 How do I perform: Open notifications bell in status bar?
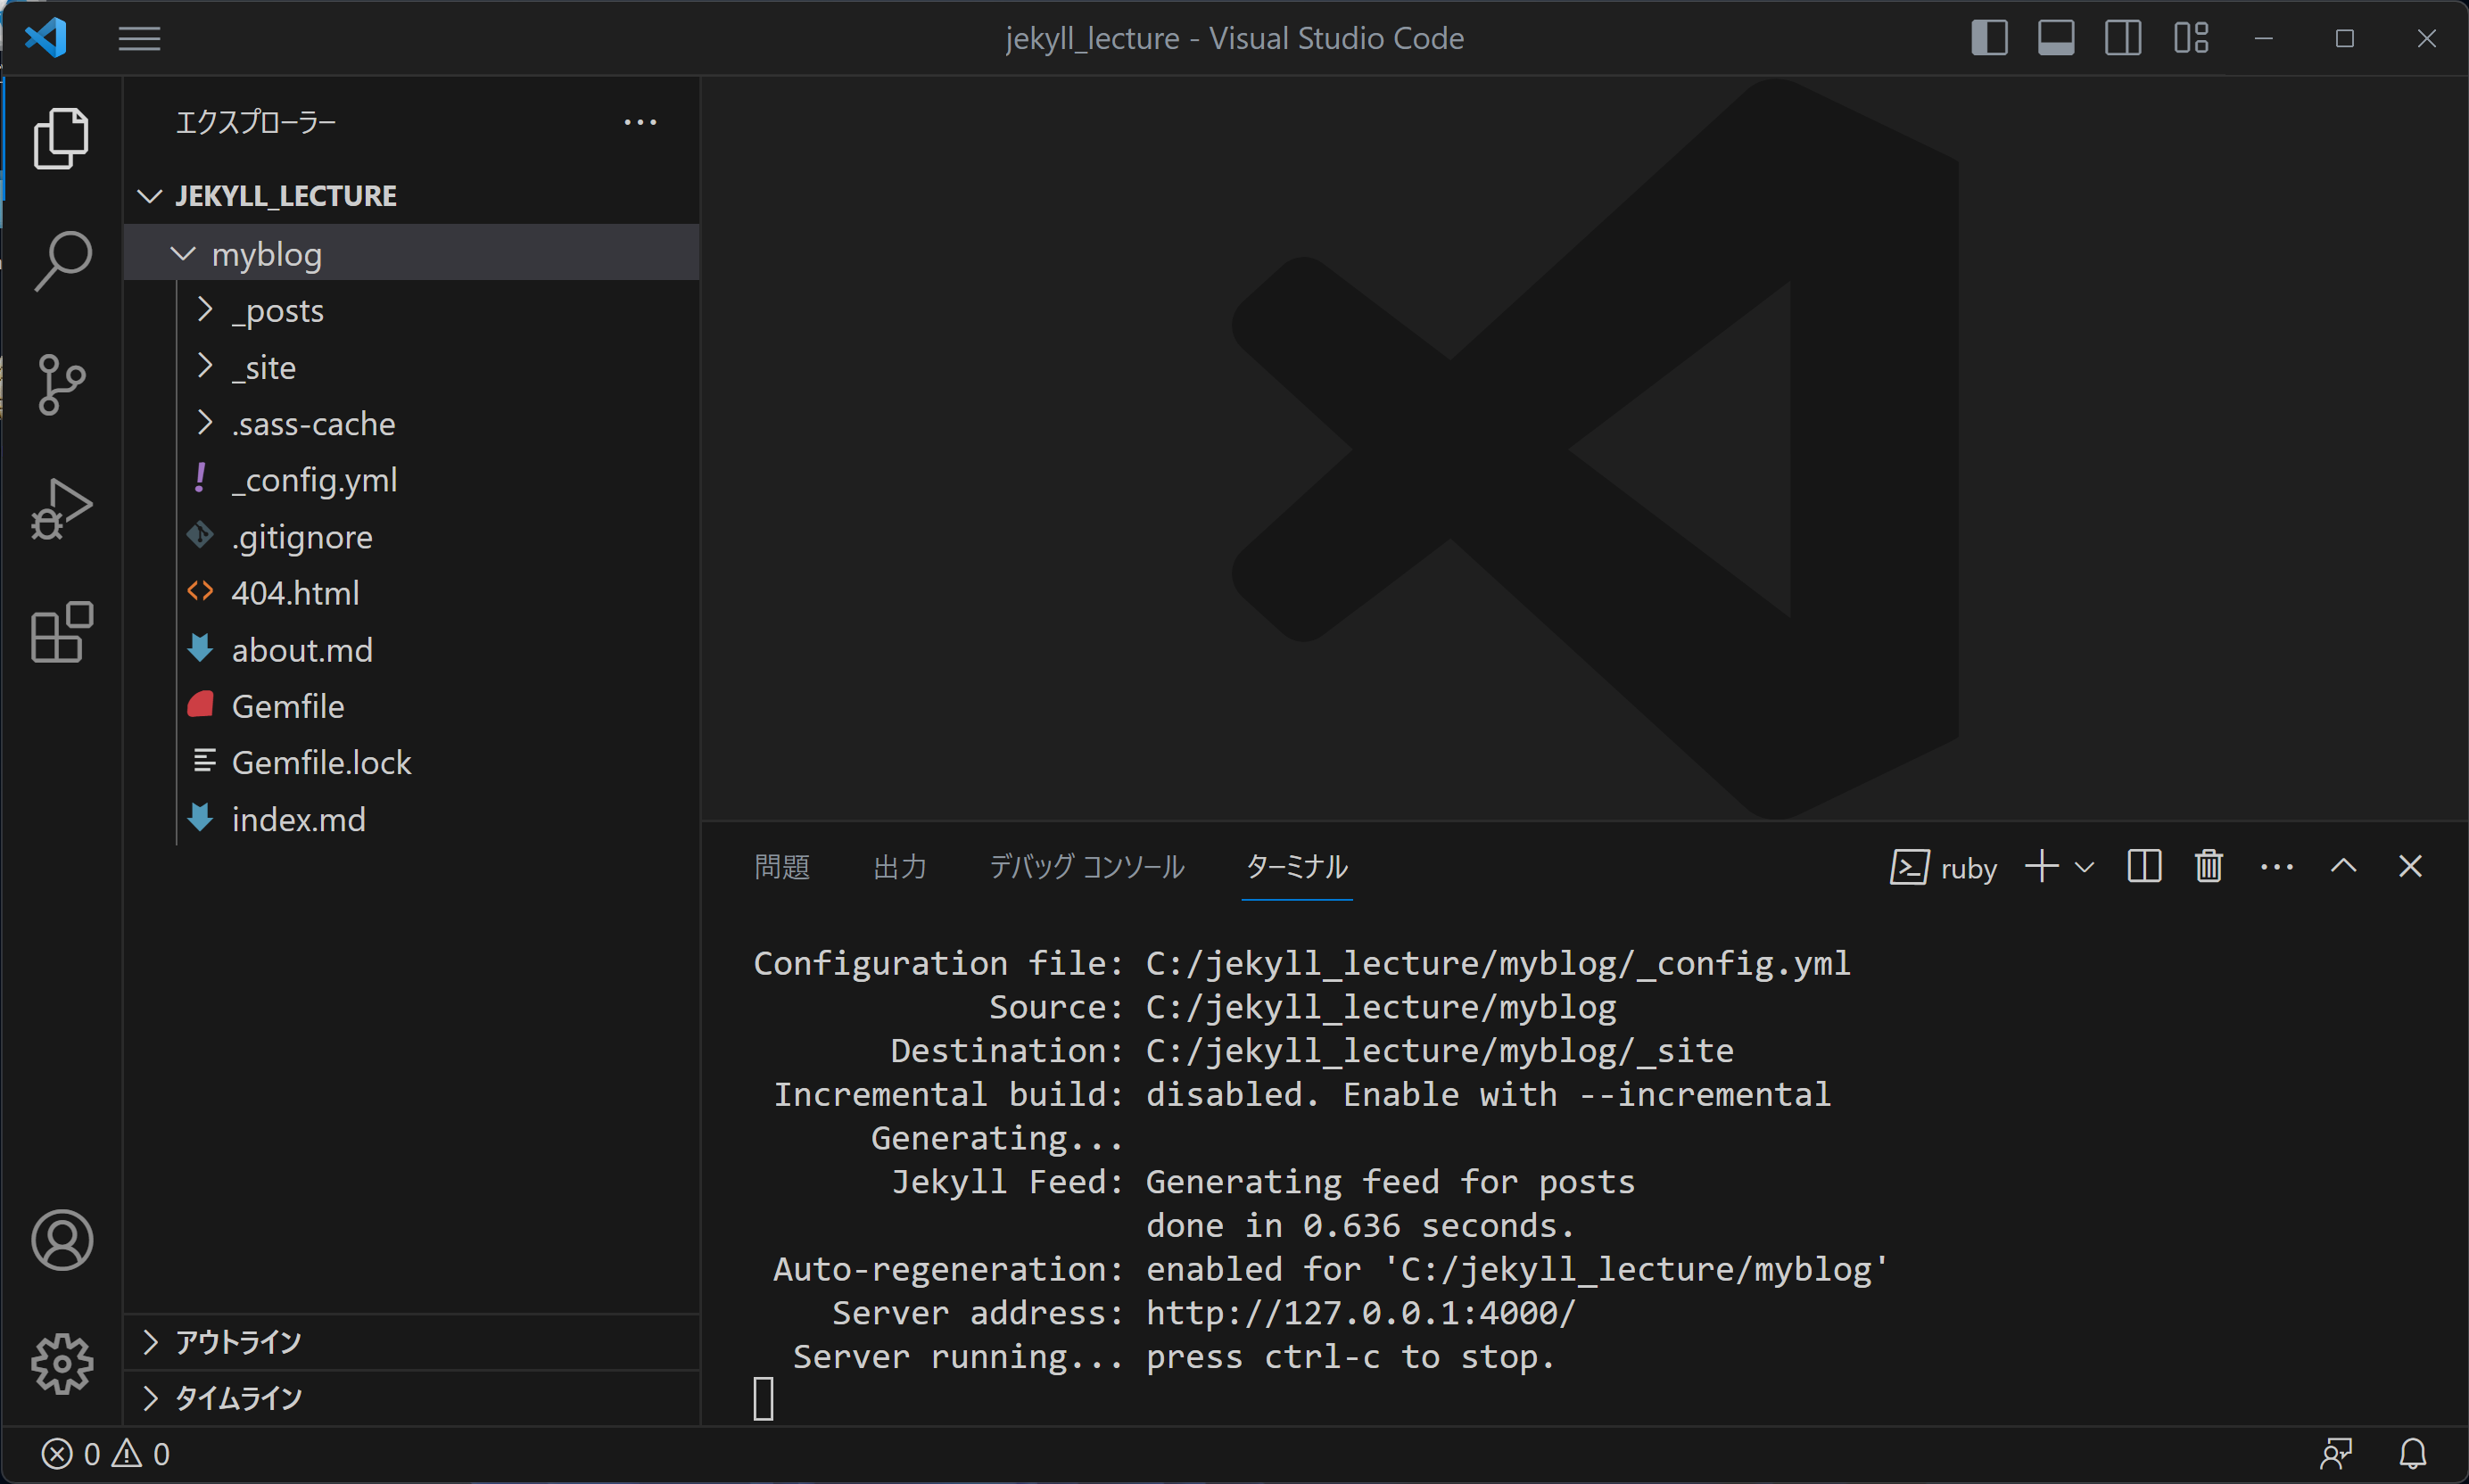coord(2413,1454)
